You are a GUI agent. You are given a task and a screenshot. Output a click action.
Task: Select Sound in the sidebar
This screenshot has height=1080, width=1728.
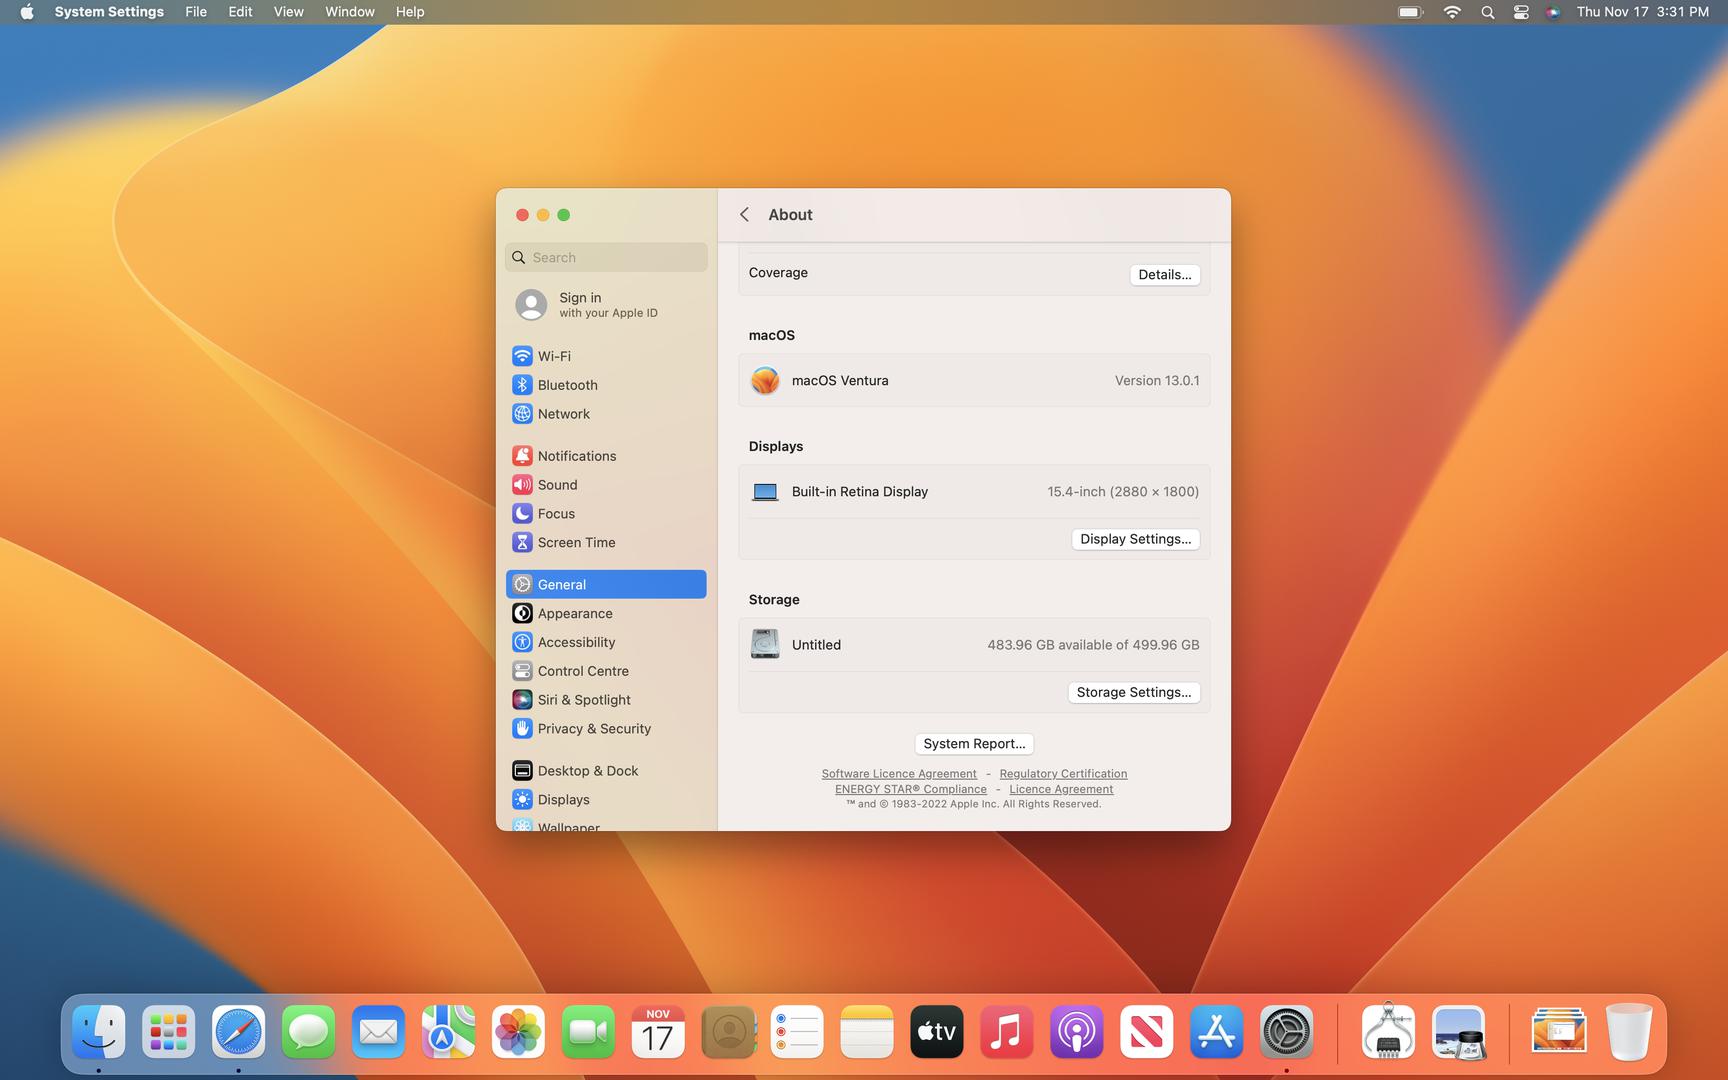pos(557,485)
